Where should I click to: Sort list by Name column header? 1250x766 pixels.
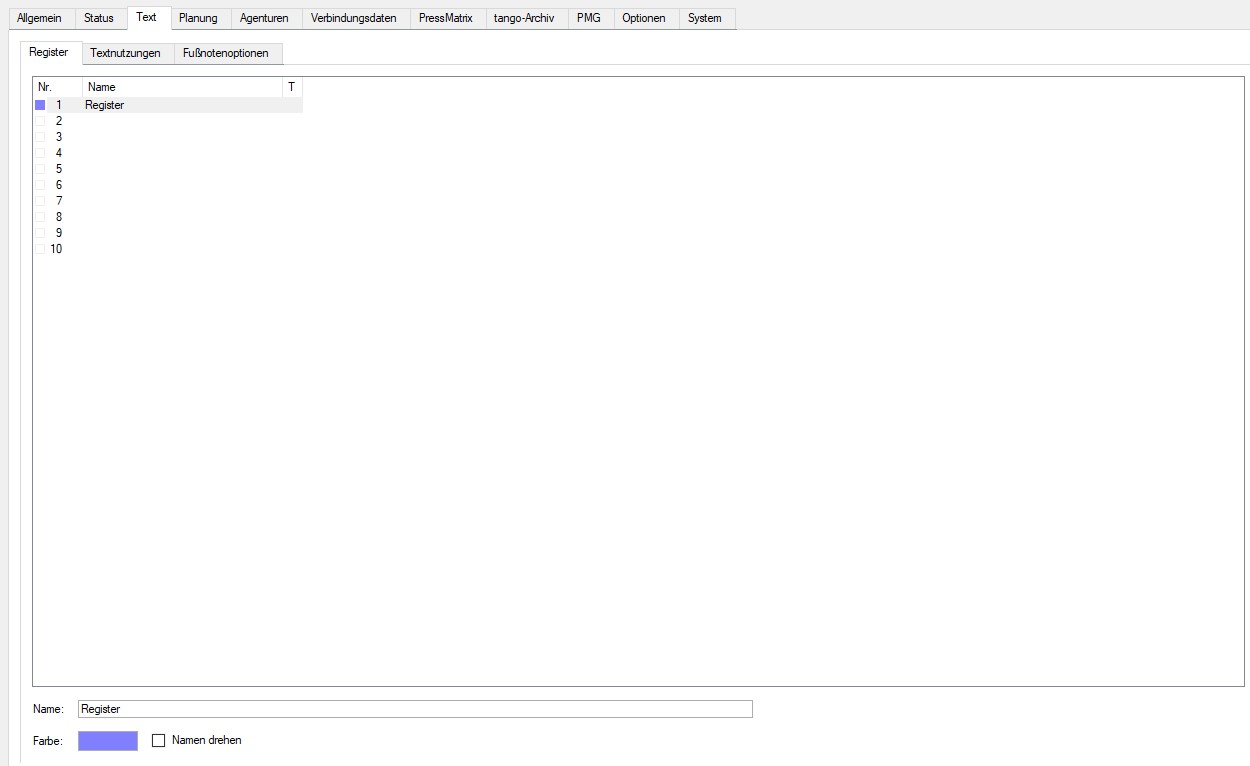[x=180, y=87]
